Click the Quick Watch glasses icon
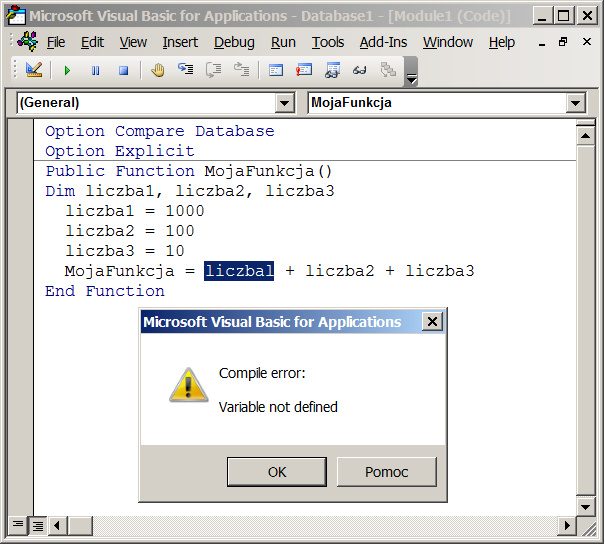 (x=360, y=70)
